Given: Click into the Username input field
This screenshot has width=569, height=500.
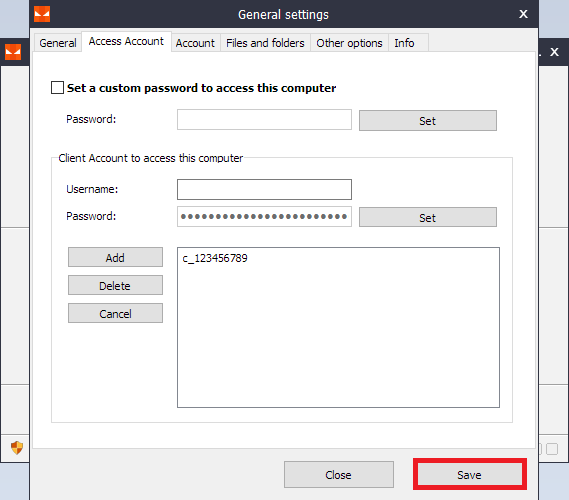Looking at the screenshot, I should (x=264, y=189).
